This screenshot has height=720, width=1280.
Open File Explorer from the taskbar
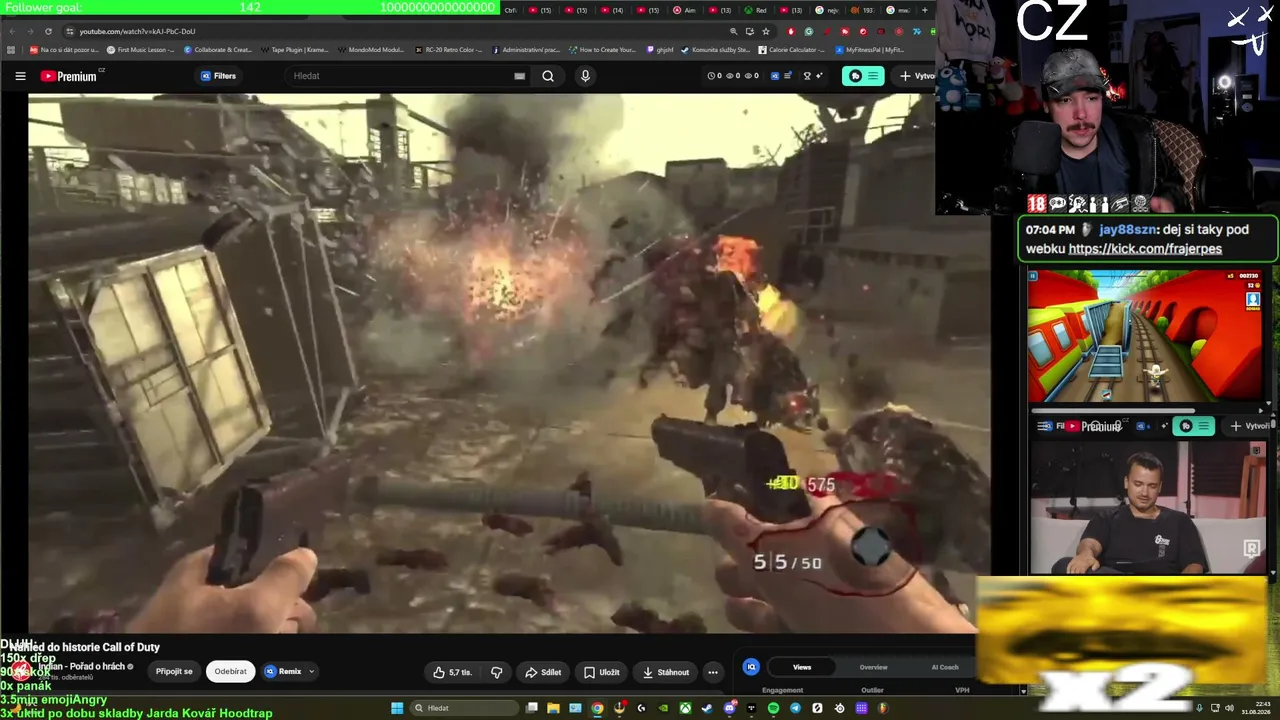pos(553,708)
